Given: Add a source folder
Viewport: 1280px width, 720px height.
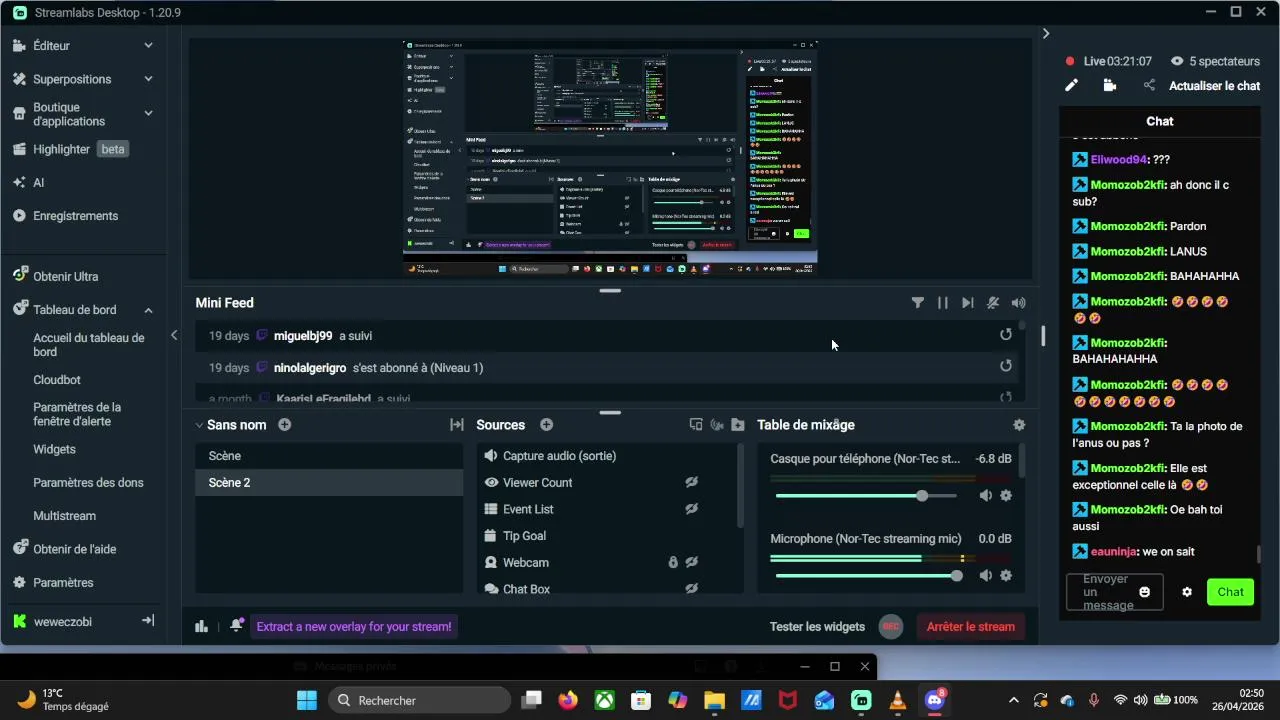Looking at the screenshot, I should [x=738, y=425].
